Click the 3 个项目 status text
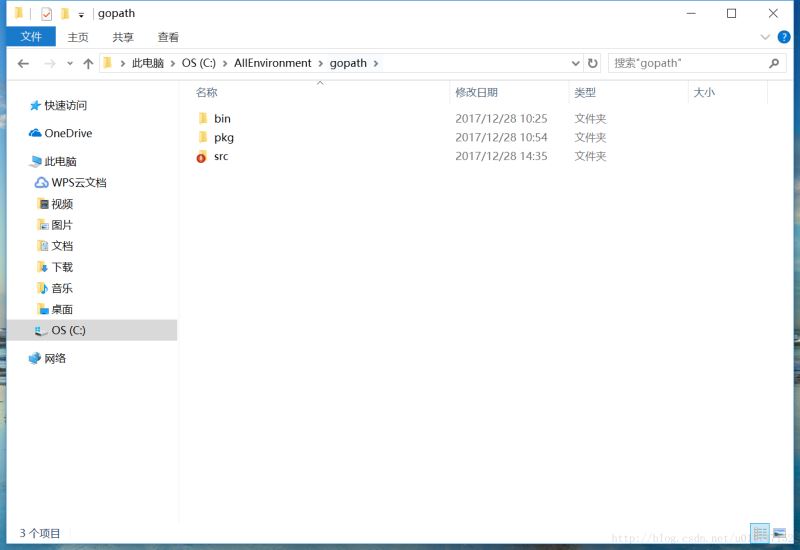Image resolution: width=800 pixels, height=550 pixels. 40,533
